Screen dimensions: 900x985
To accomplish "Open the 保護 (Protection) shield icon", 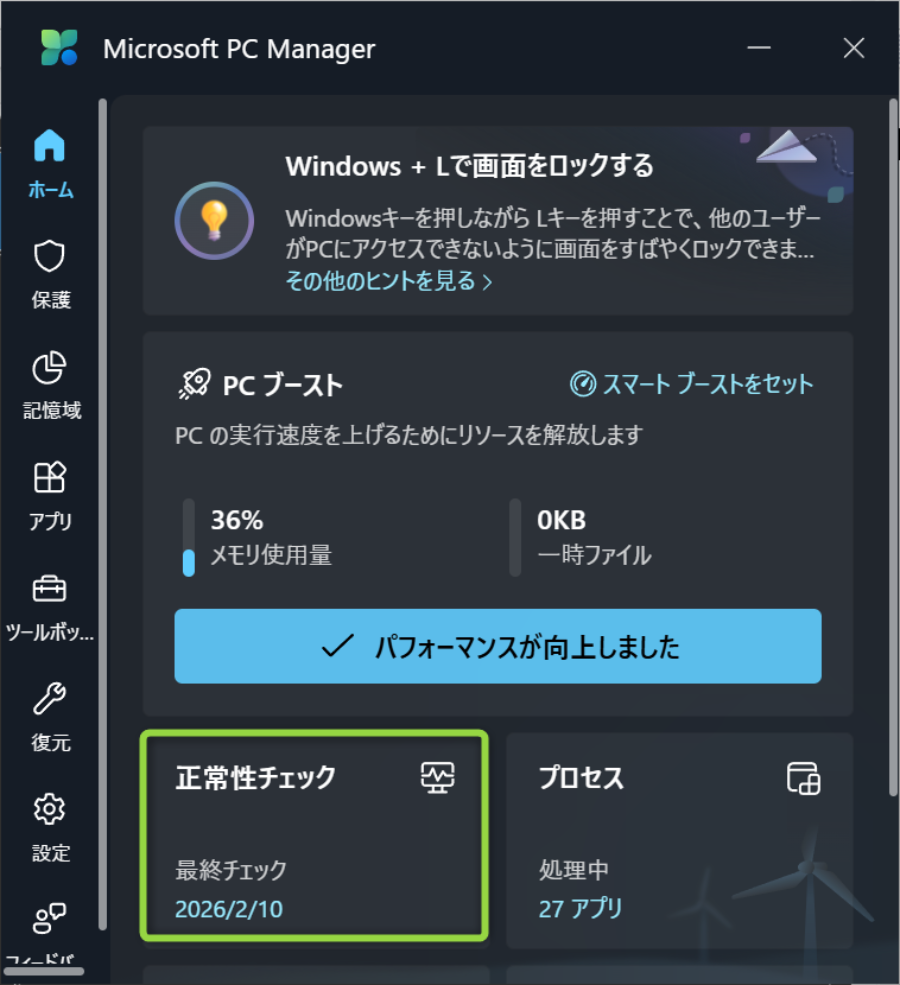I will click(50, 258).
